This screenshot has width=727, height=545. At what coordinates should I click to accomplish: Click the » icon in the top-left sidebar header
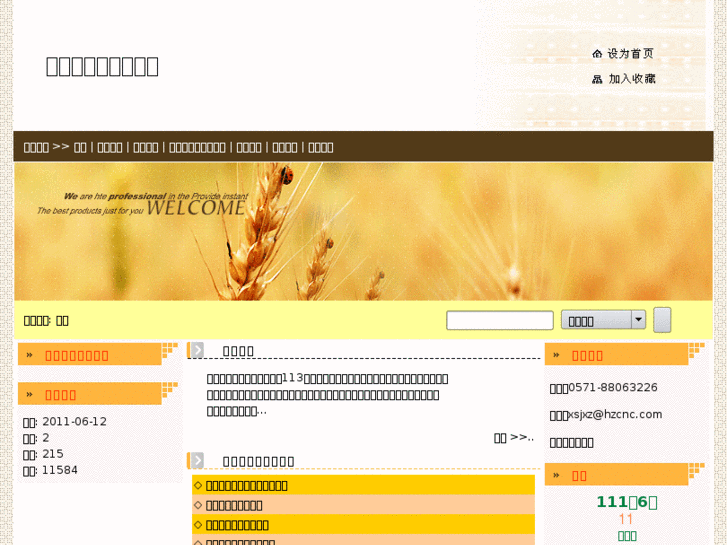pyautogui.click(x=30, y=355)
